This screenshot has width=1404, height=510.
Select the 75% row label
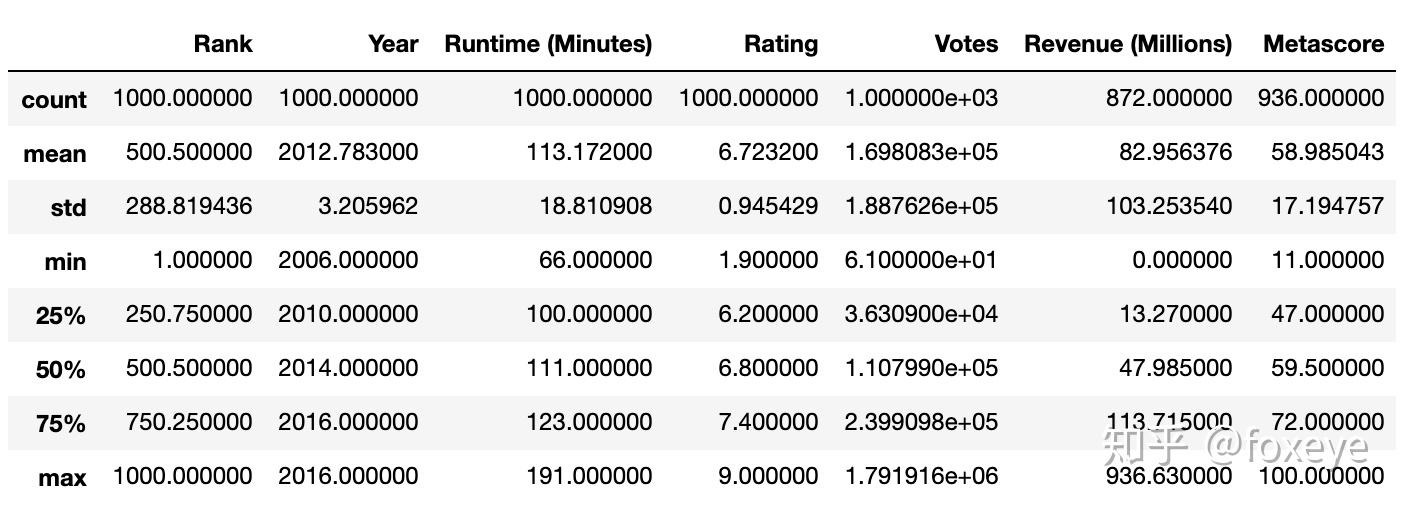pos(61,423)
